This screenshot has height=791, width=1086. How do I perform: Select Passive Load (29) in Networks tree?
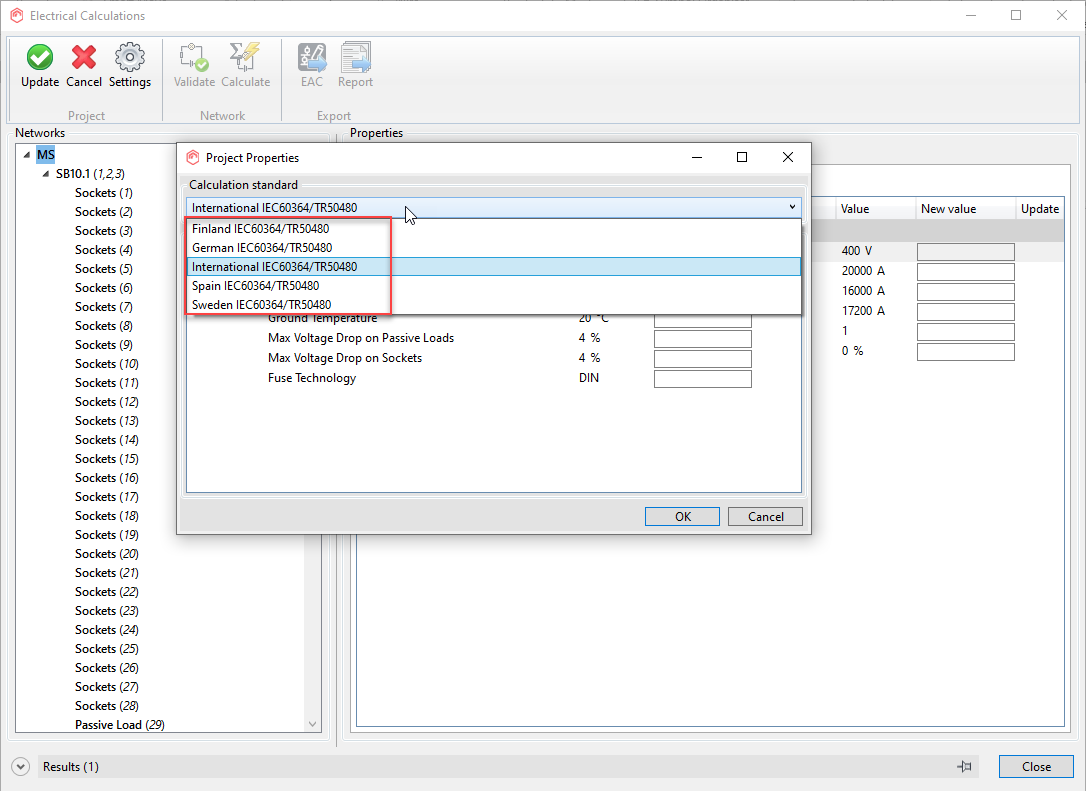coord(119,725)
